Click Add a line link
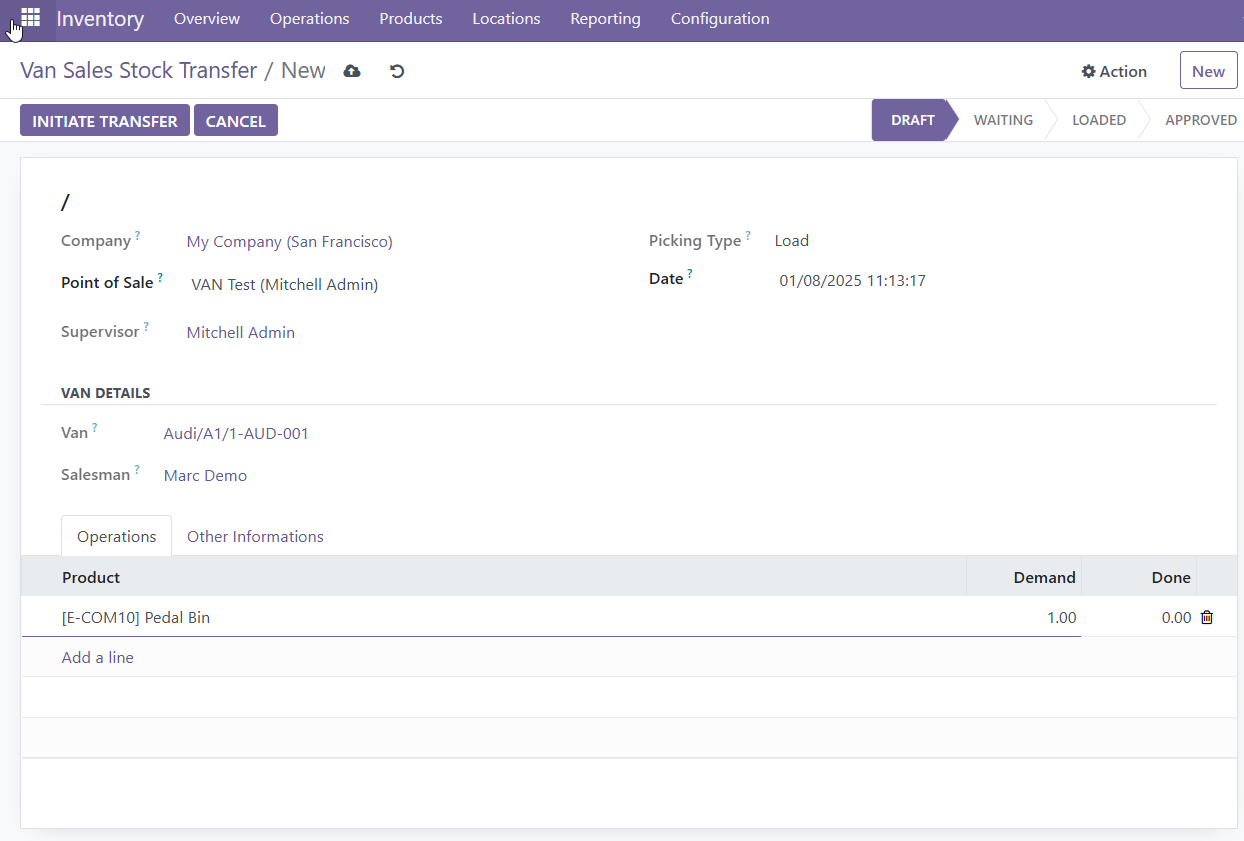This screenshot has height=841, width=1244. click(x=98, y=658)
